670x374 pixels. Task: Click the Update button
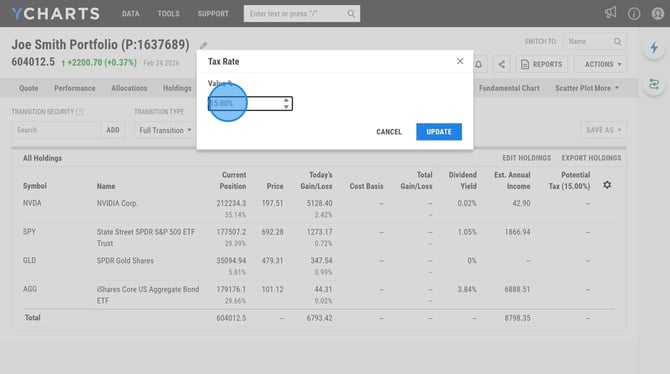point(439,132)
